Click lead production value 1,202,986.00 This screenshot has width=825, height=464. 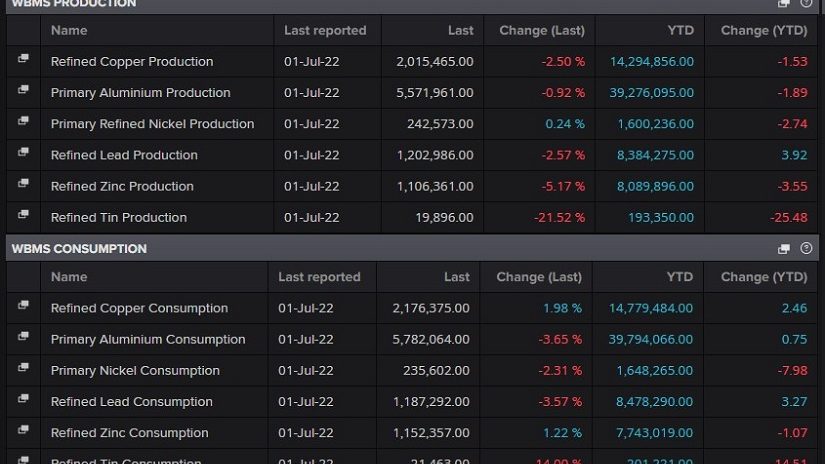[x=435, y=155]
